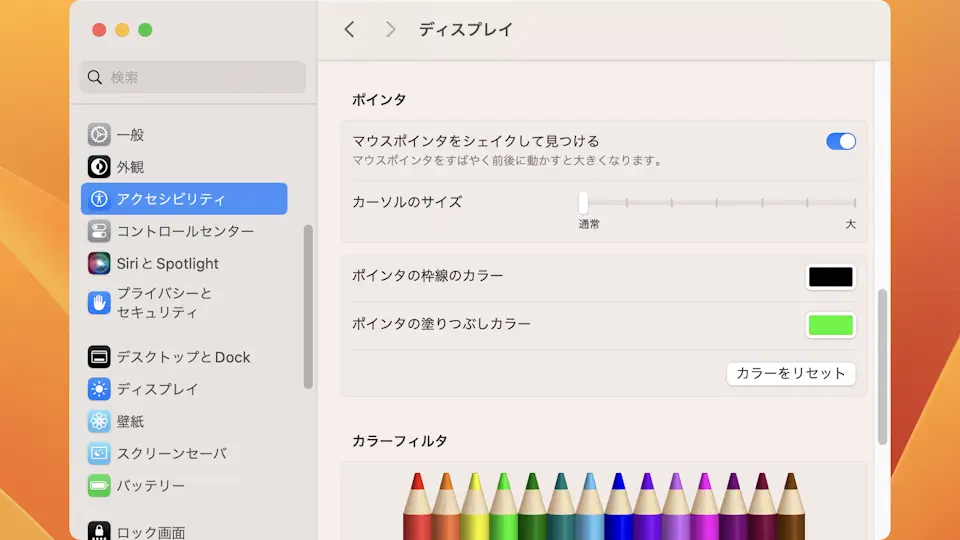Viewport: 960px width, 540px height.
Task: Click the 検索 search field
Action: pos(193,77)
